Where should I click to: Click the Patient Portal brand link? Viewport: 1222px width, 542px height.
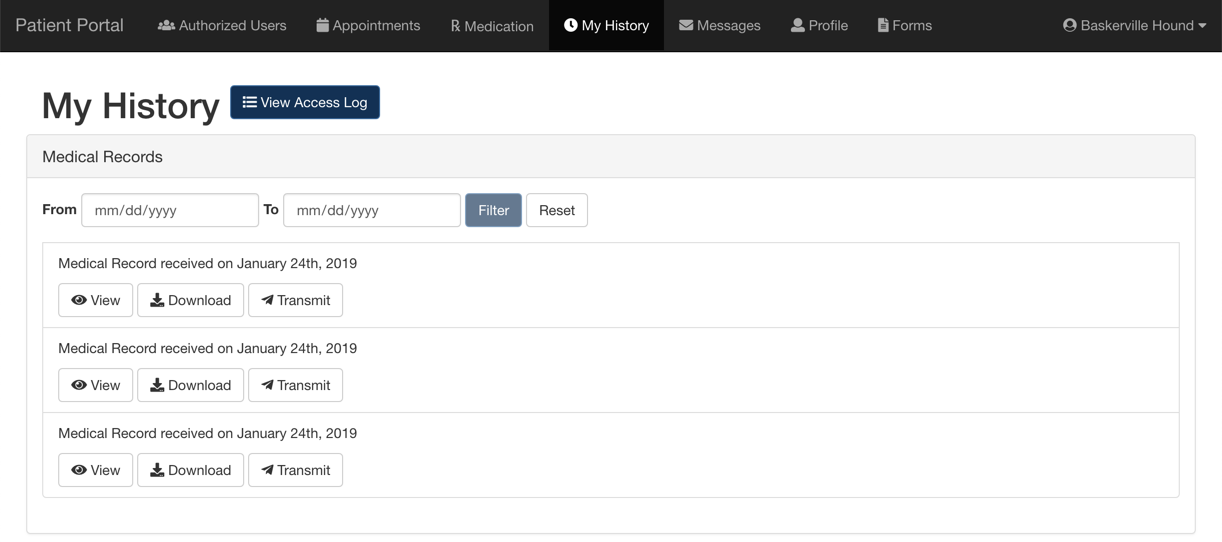click(69, 25)
